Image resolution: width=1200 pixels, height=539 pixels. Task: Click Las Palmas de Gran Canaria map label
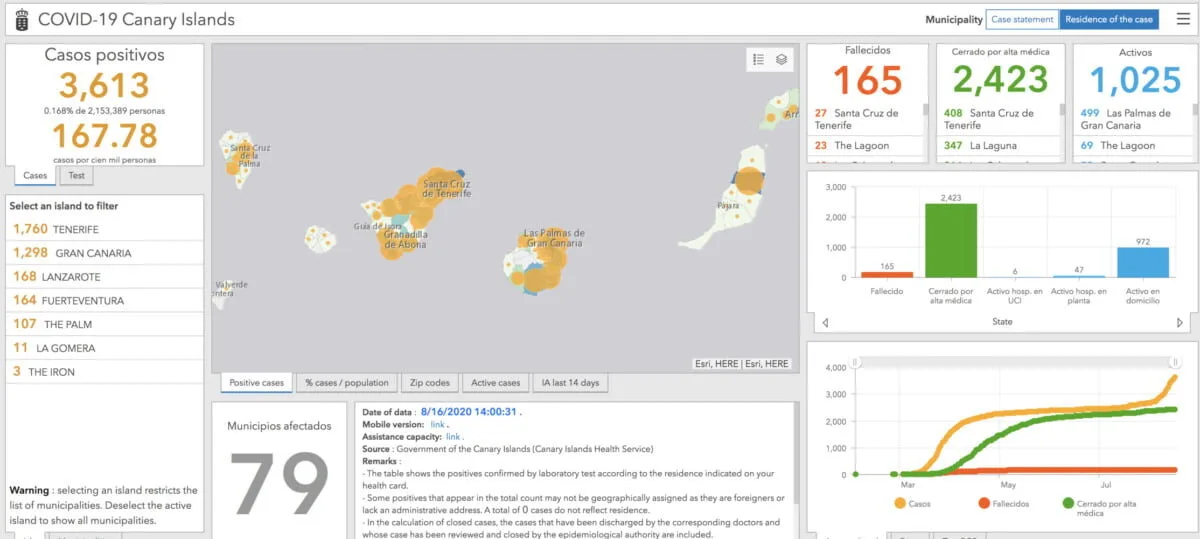[x=553, y=238]
